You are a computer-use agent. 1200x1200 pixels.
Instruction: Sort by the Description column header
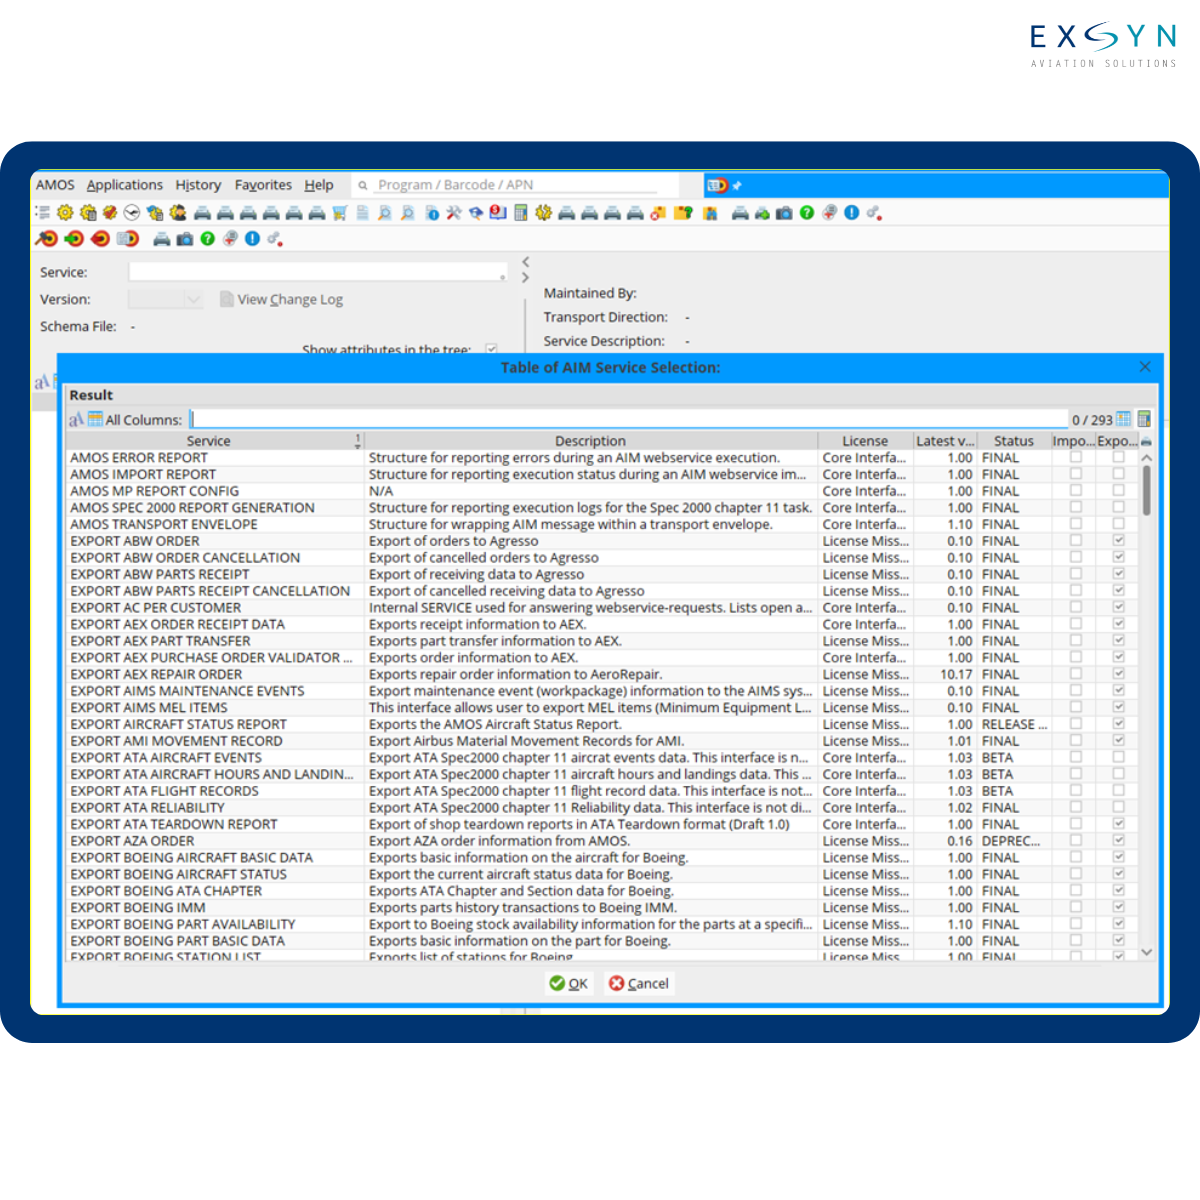(x=590, y=441)
